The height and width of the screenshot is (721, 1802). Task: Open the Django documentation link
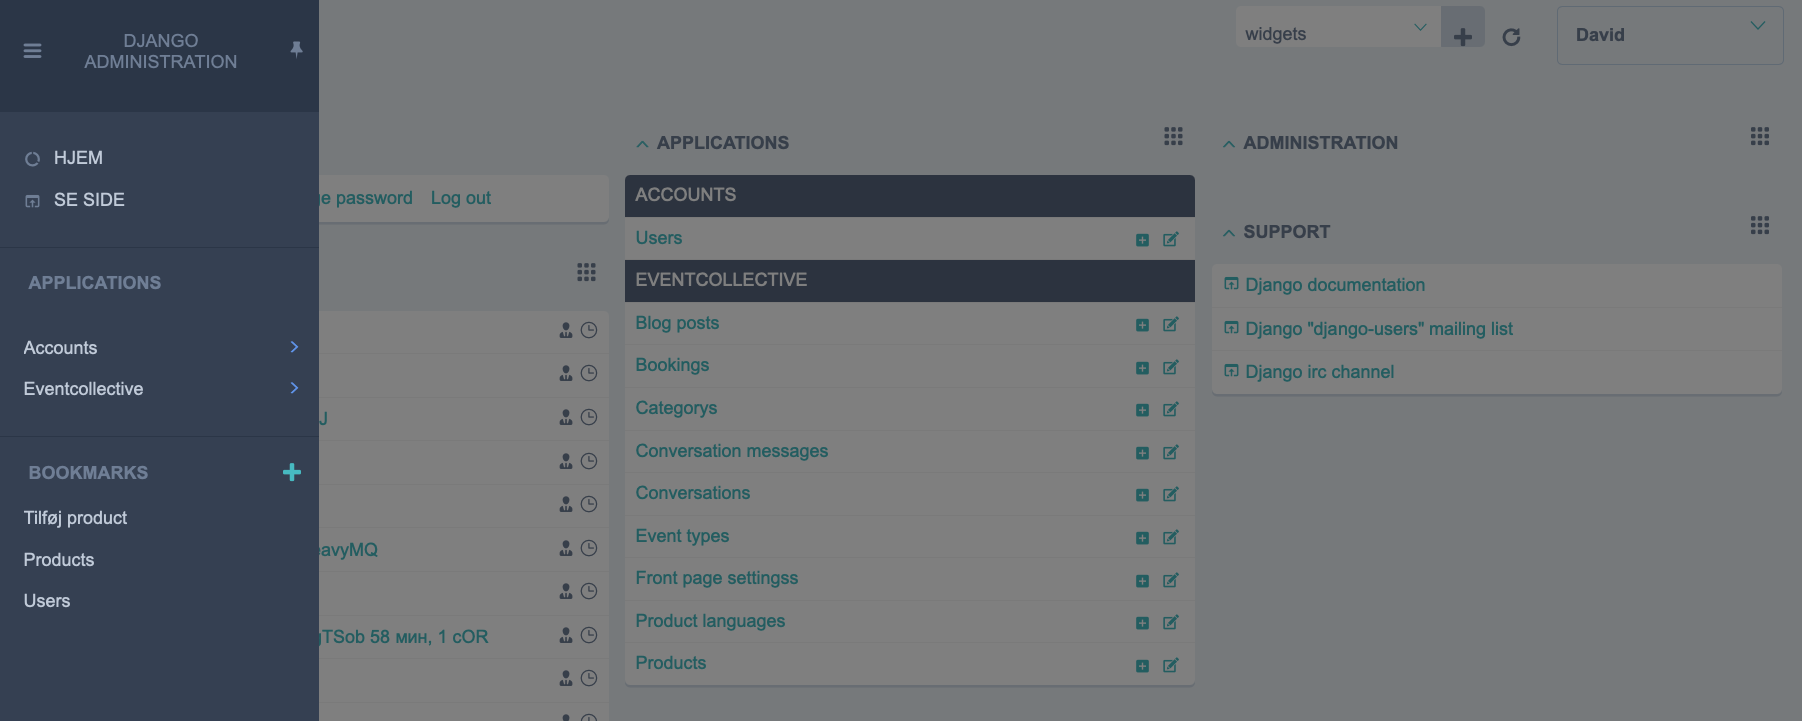1334,285
